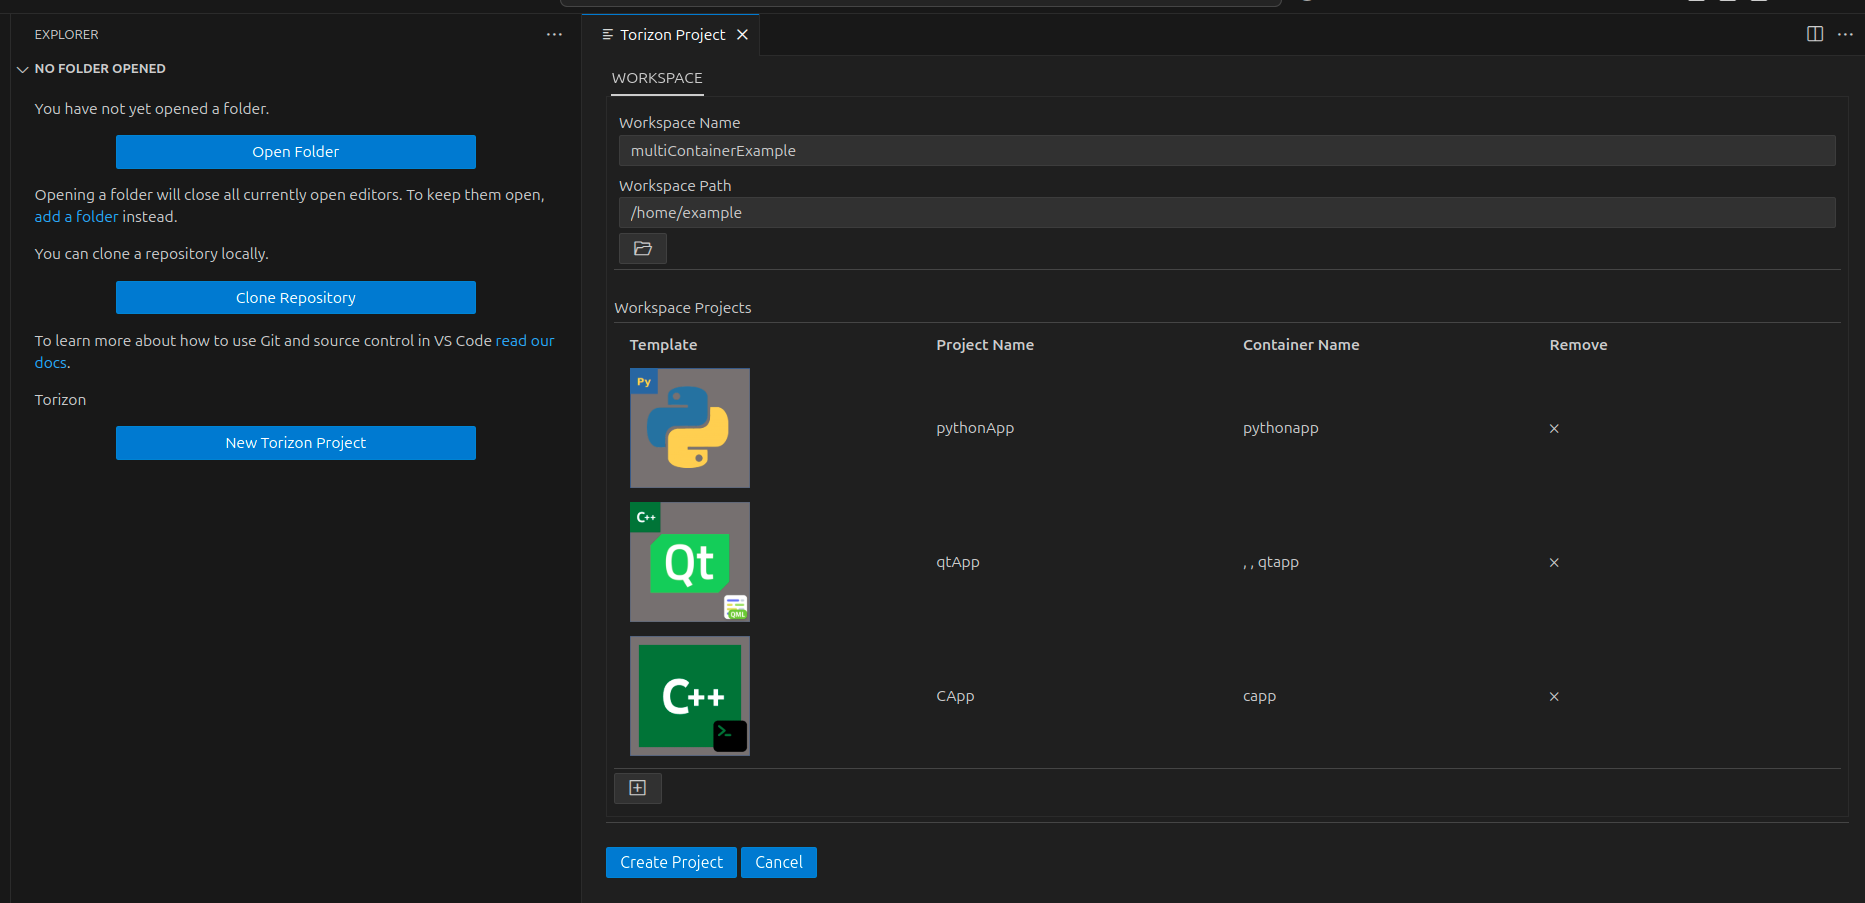This screenshot has height=903, width=1865.
Task: Select the Torizon Project editor tab
Action: pos(671,35)
